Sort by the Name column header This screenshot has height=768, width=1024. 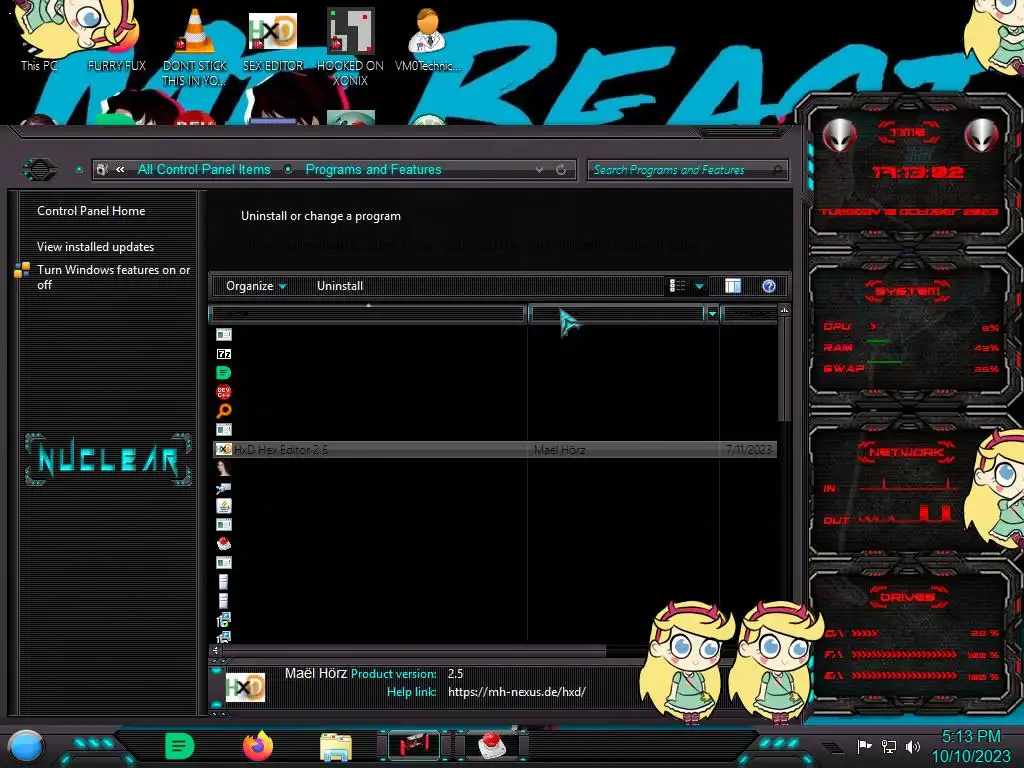(368, 314)
